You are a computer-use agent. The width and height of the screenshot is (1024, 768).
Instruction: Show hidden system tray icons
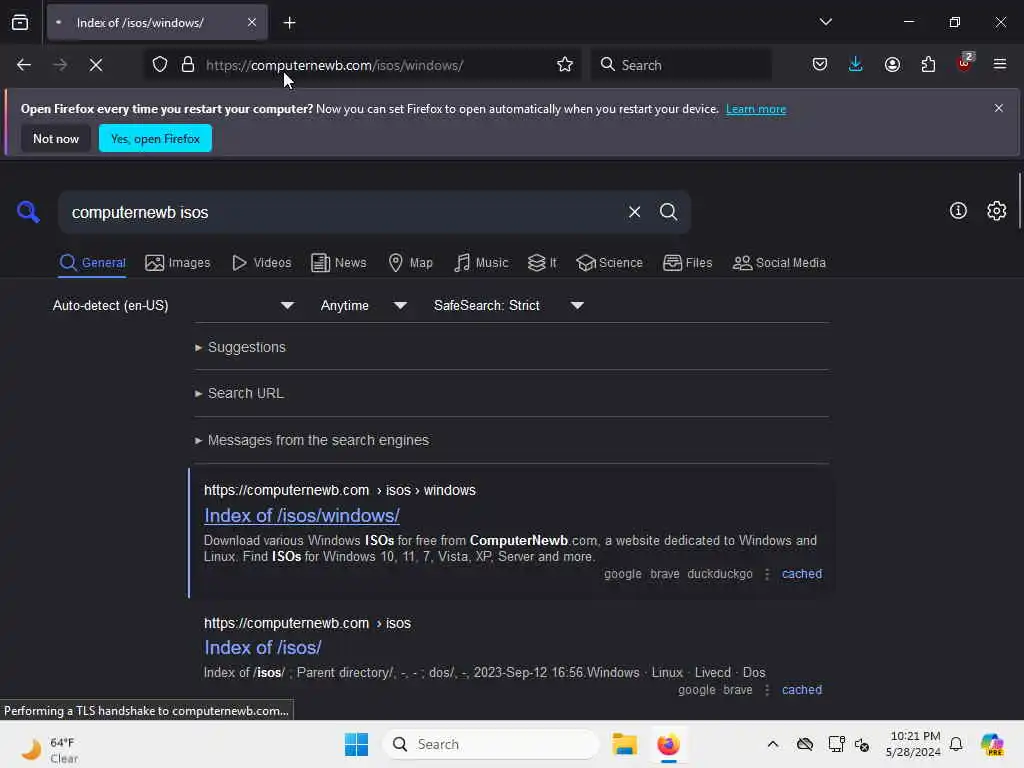[773, 744]
